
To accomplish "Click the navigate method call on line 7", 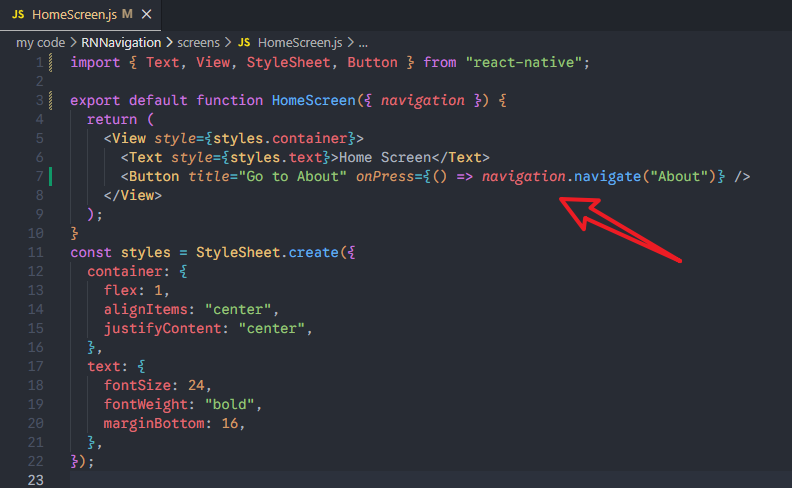I will pos(608,176).
